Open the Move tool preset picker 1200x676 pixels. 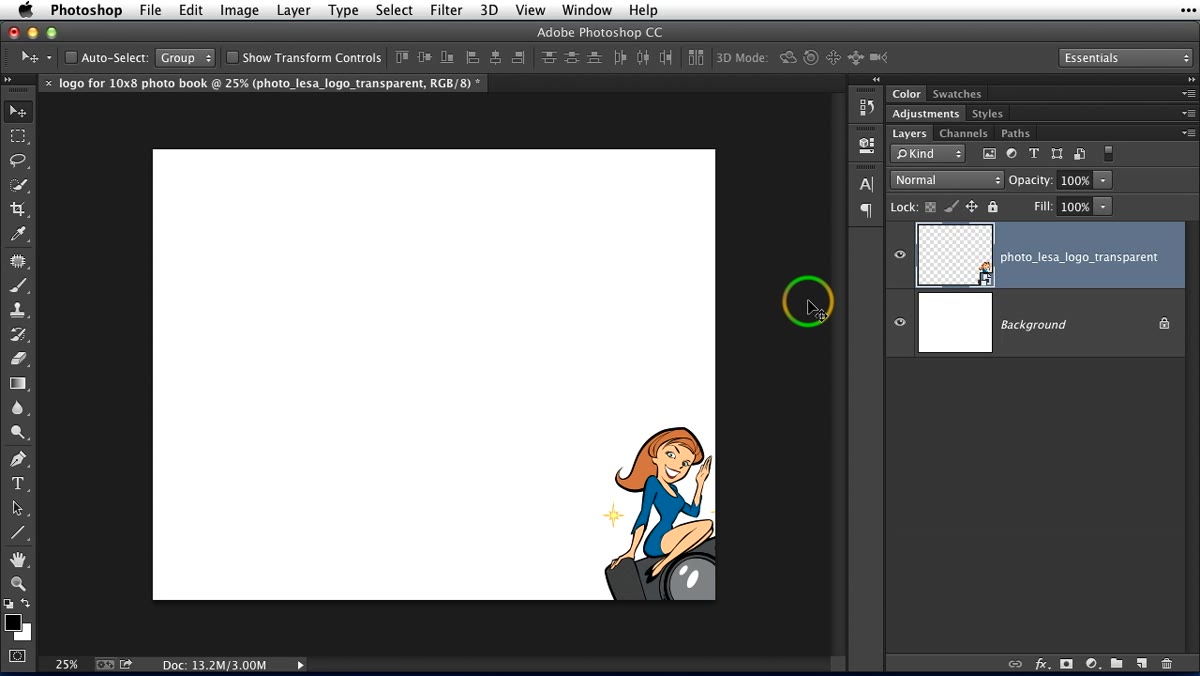point(36,58)
